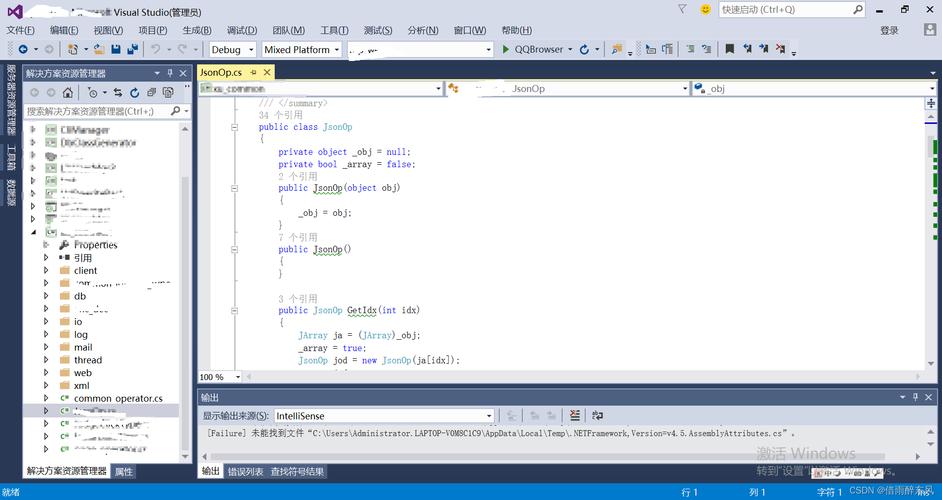Image resolution: width=942 pixels, height=500 pixels.
Task: Switch to the 错误列表 tab
Action: (x=245, y=472)
